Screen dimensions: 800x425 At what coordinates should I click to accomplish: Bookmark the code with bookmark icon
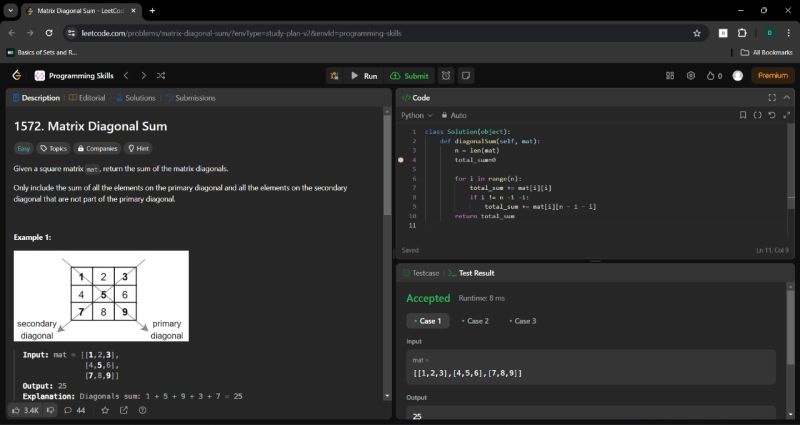[743, 115]
